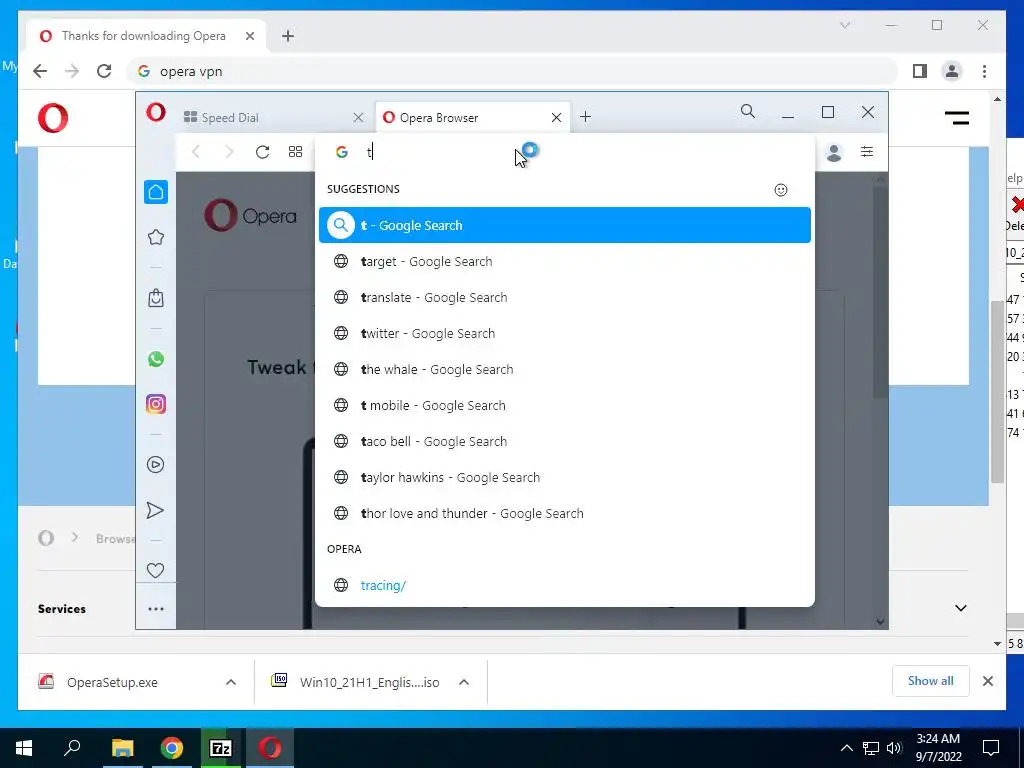Viewport: 1024px width, 768px height.
Task: Open File Explorer from the taskbar
Action: pyautogui.click(x=122, y=748)
